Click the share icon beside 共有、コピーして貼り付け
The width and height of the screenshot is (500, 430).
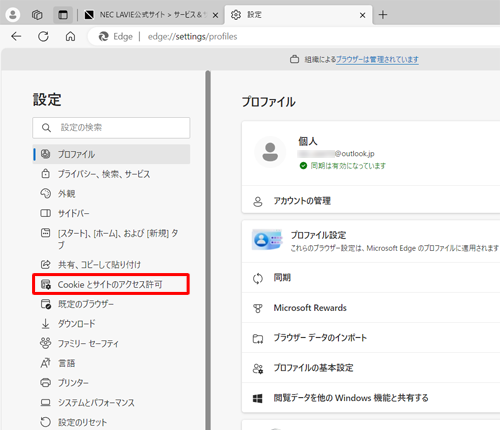45,264
